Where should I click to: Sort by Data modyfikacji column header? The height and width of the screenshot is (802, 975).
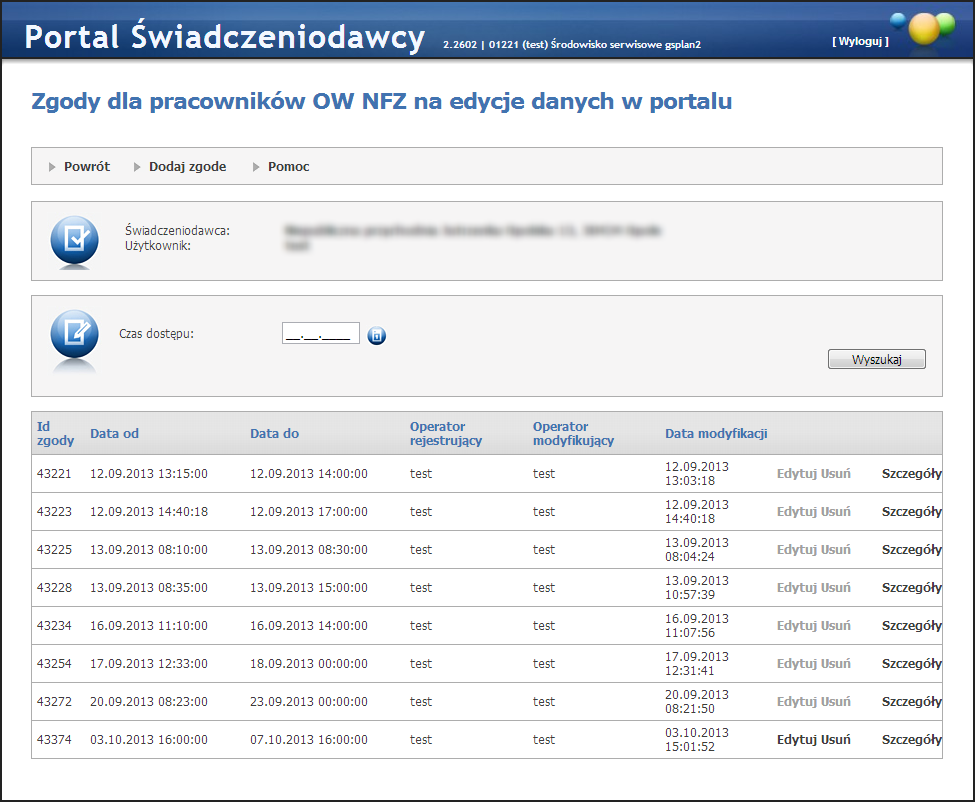[715, 434]
